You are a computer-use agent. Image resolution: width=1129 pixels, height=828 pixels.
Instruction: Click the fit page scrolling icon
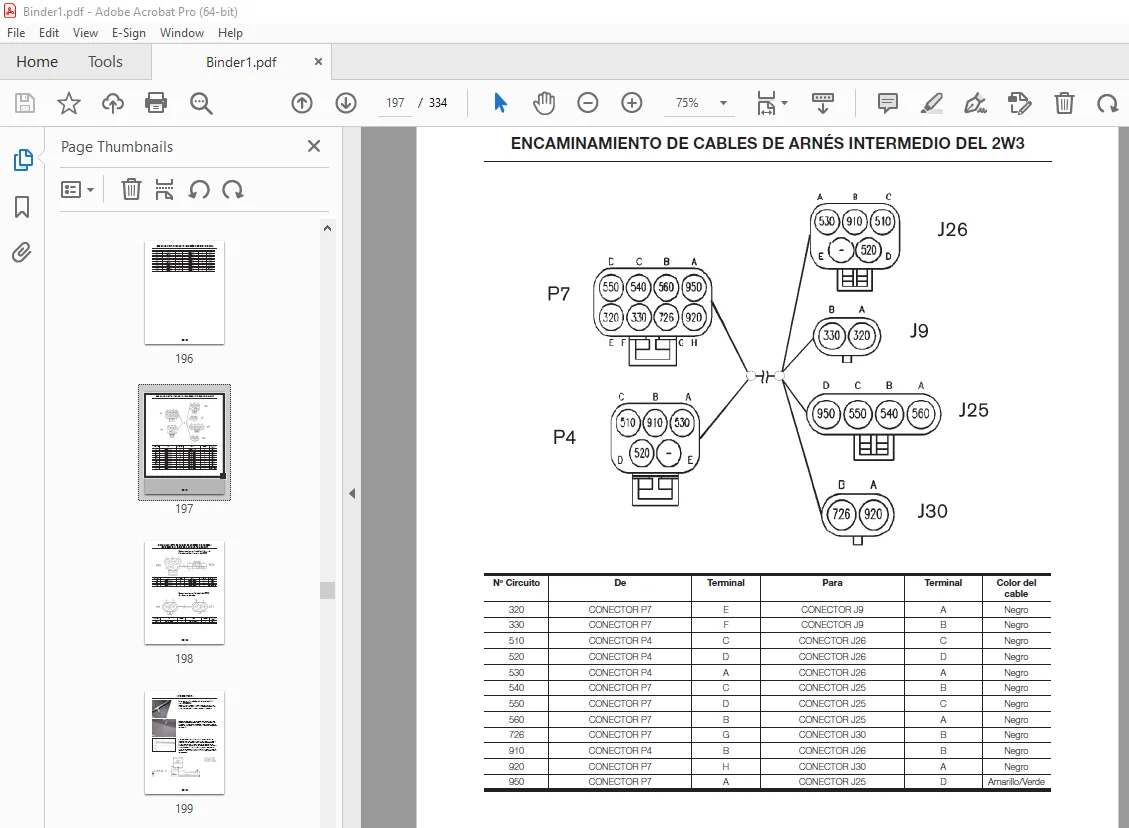766,103
